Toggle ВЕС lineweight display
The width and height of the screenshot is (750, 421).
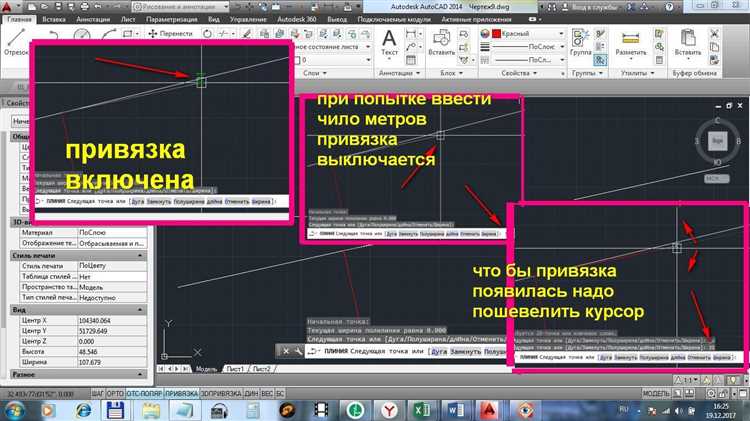(267, 393)
